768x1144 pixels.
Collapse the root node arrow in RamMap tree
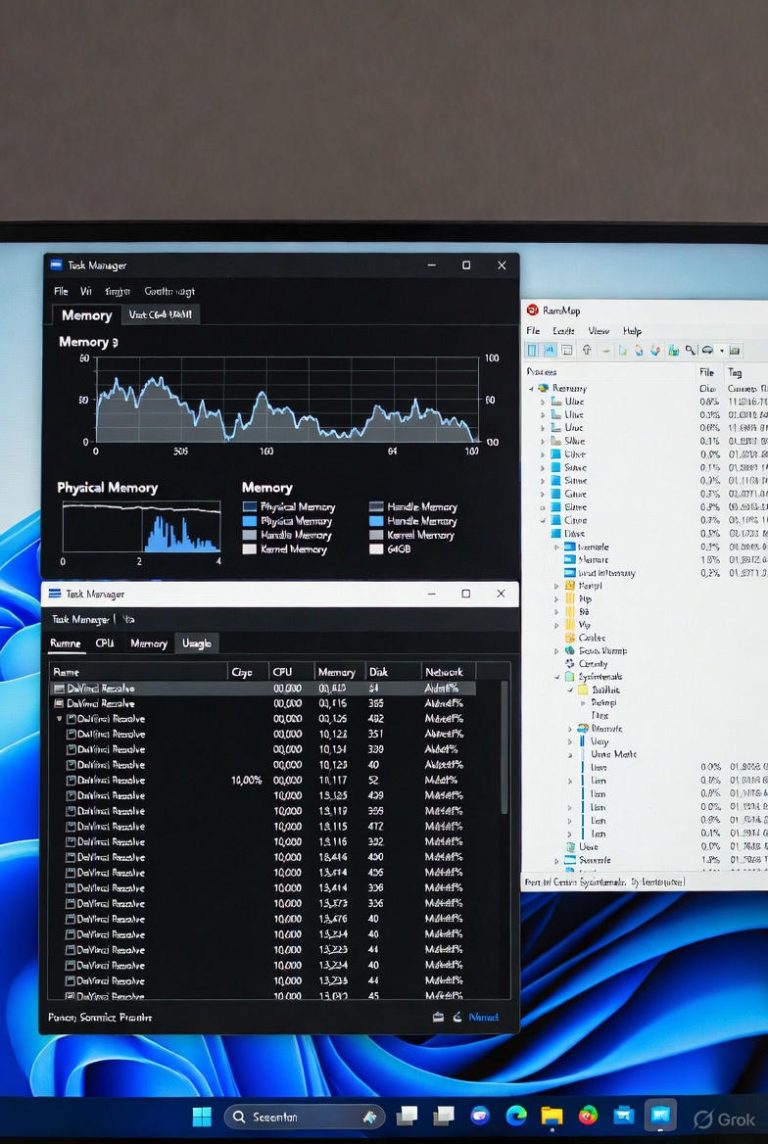[532, 389]
